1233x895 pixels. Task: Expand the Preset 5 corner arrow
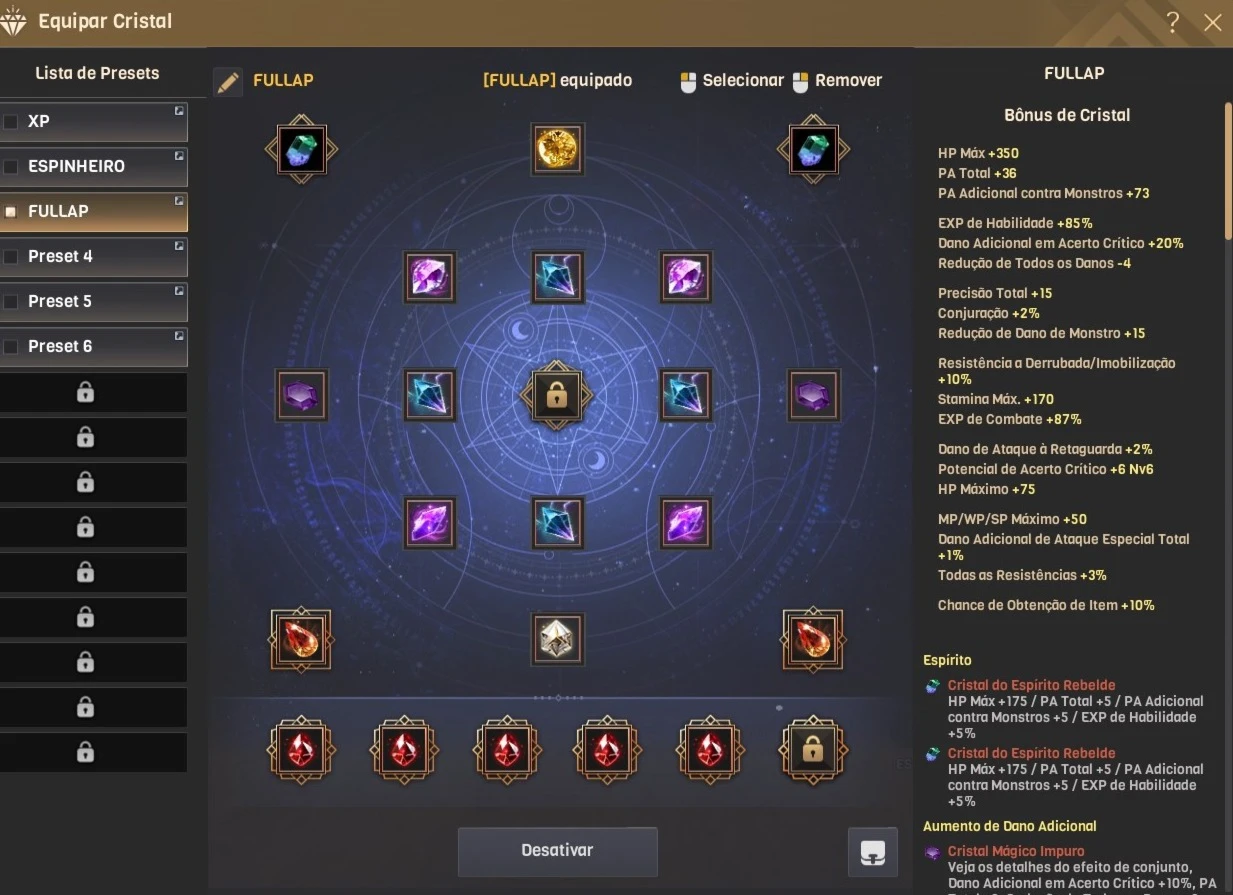[179, 290]
